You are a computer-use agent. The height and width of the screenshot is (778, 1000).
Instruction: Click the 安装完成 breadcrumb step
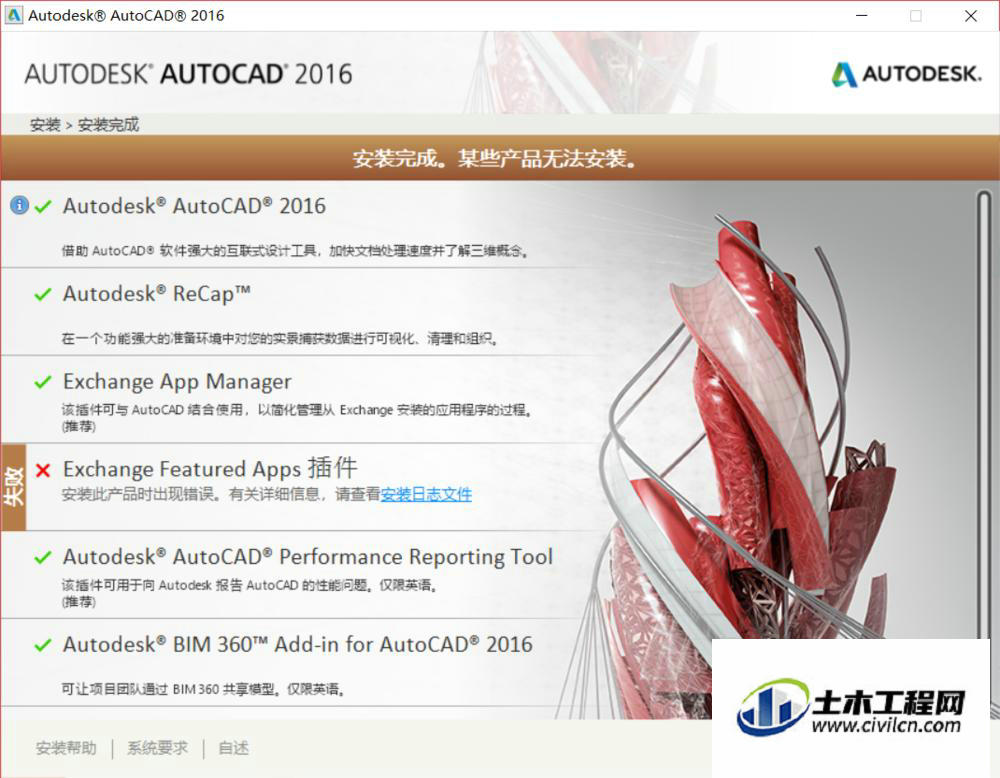click(108, 124)
